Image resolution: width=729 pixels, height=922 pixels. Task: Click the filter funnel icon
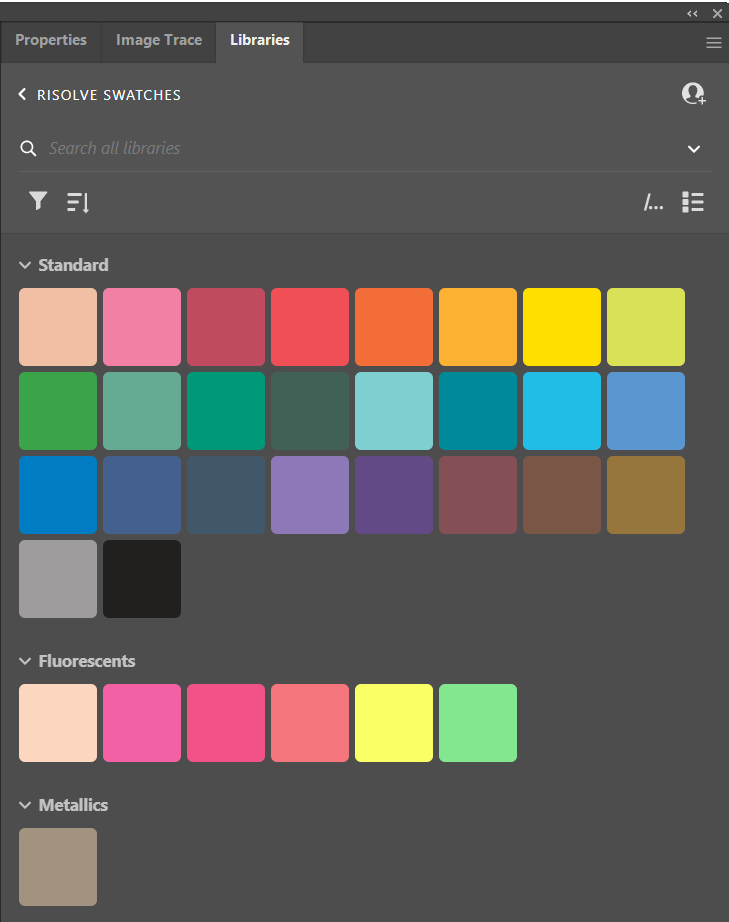pyautogui.click(x=38, y=202)
